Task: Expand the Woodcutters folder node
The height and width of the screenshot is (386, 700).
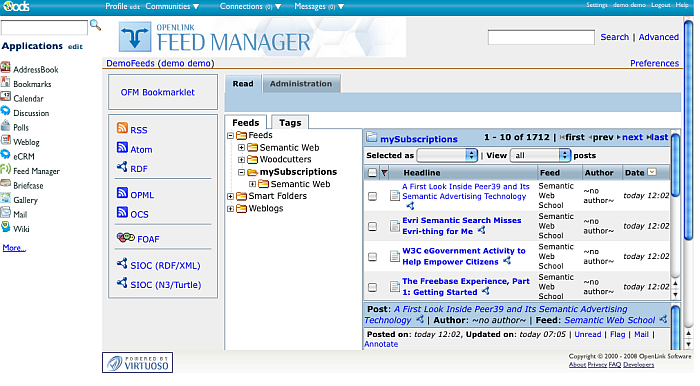Action: pyautogui.click(x=241, y=159)
